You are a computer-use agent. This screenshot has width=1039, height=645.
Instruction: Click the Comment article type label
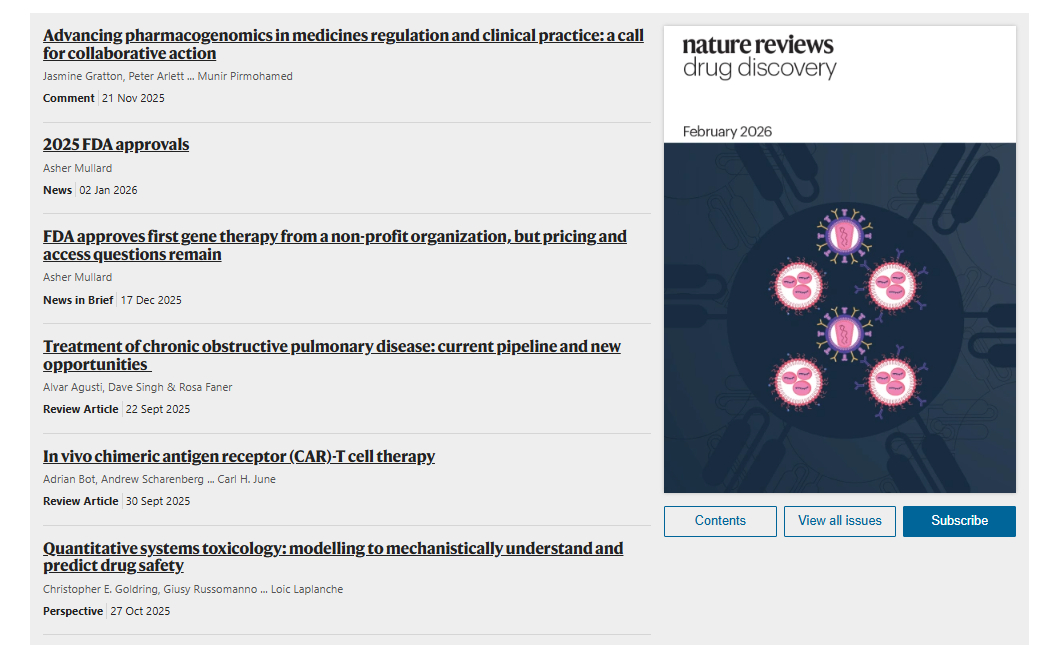point(69,98)
